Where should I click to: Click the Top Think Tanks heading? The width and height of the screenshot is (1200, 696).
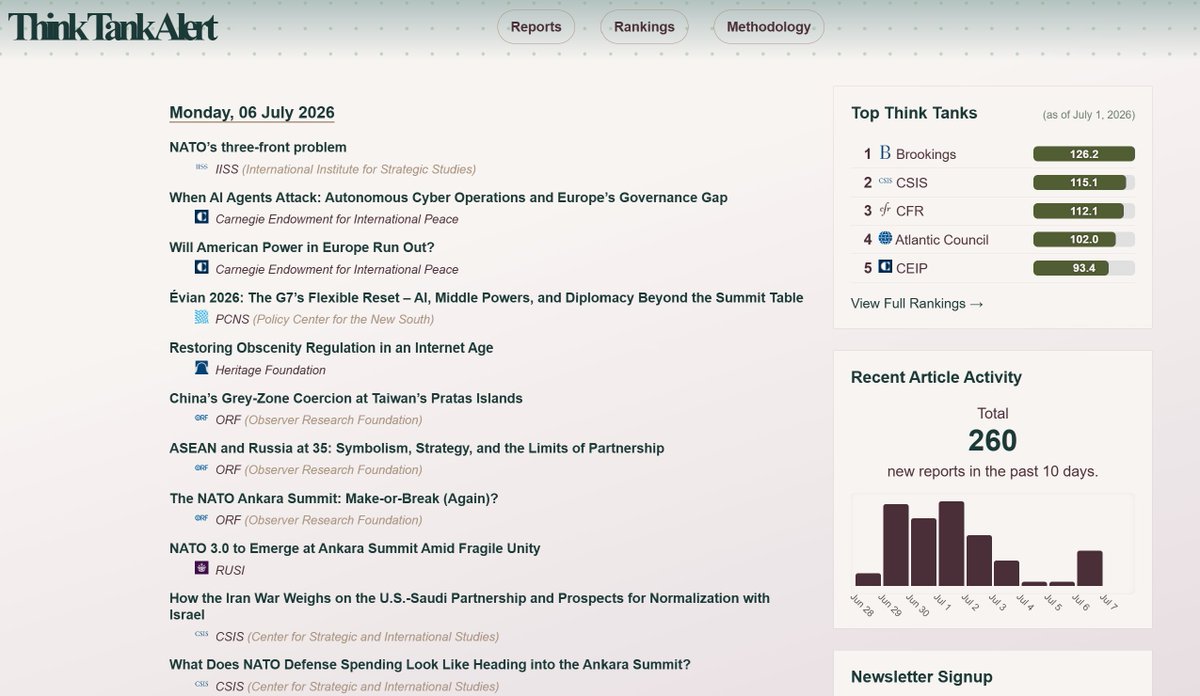click(x=914, y=113)
